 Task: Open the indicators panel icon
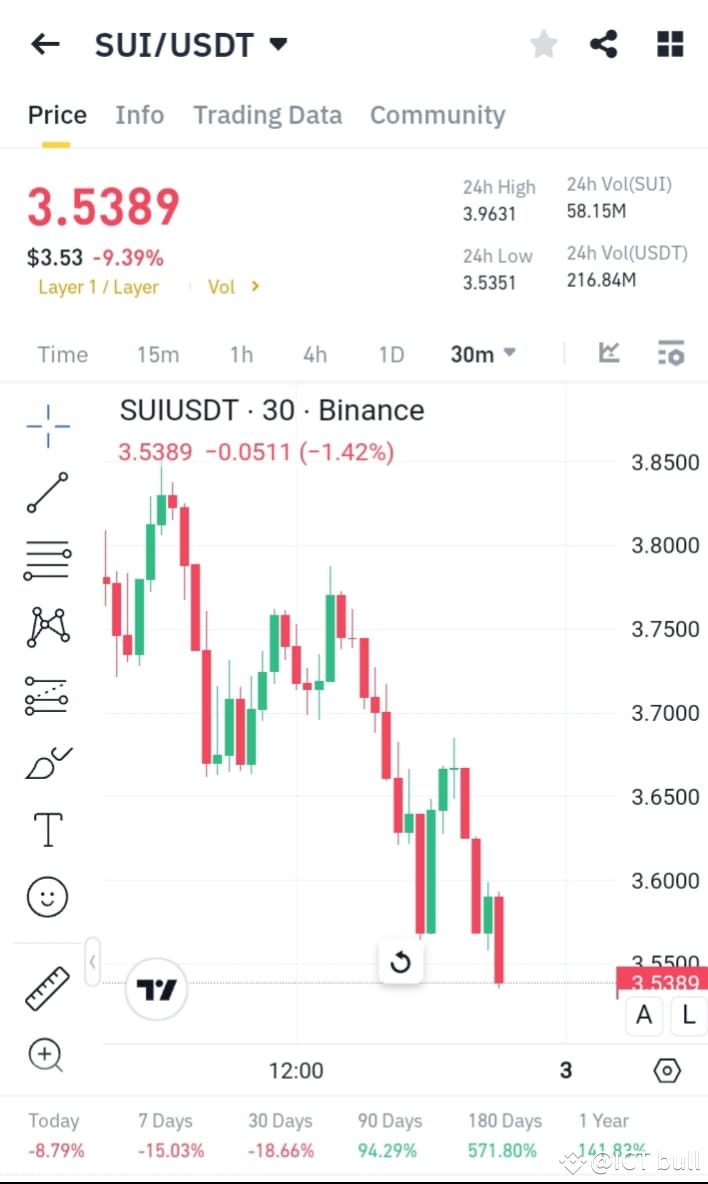(x=671, y=353)
